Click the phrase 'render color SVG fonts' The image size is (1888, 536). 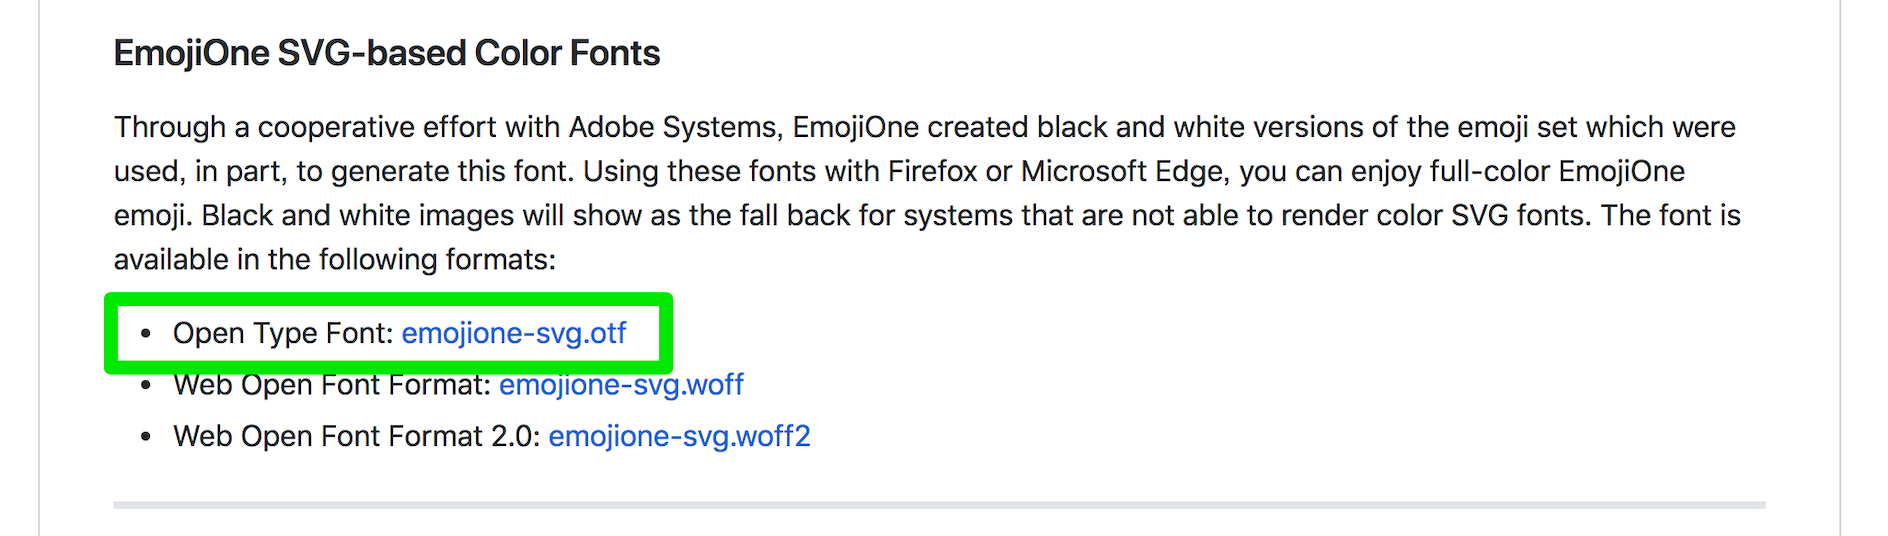tap(1434, 216)
